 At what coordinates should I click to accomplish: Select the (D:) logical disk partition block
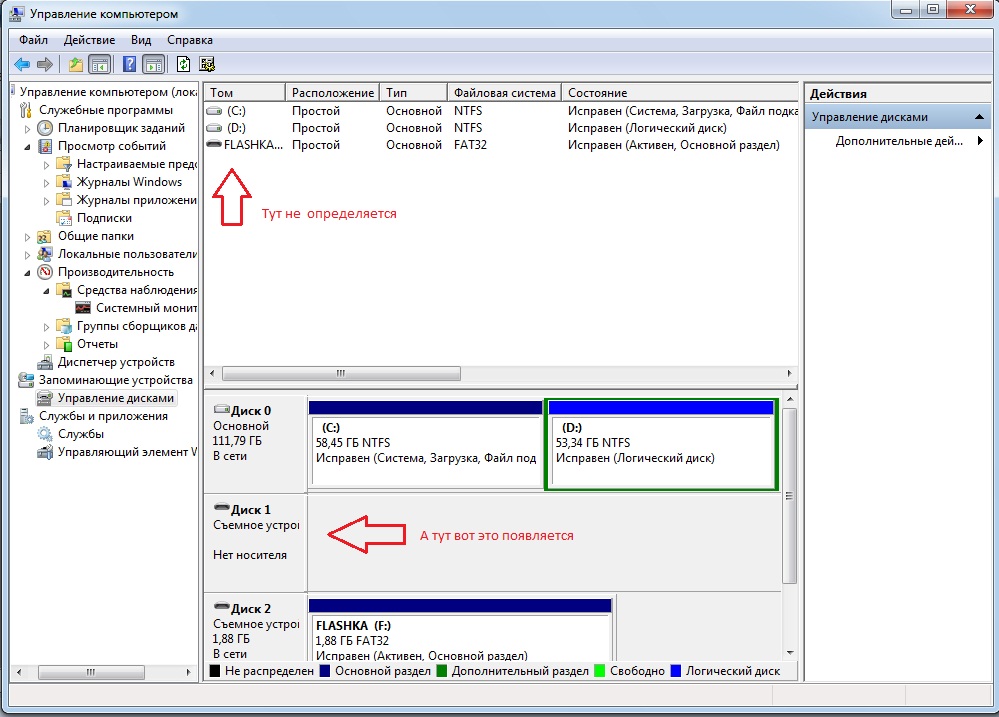pos(662,448)
